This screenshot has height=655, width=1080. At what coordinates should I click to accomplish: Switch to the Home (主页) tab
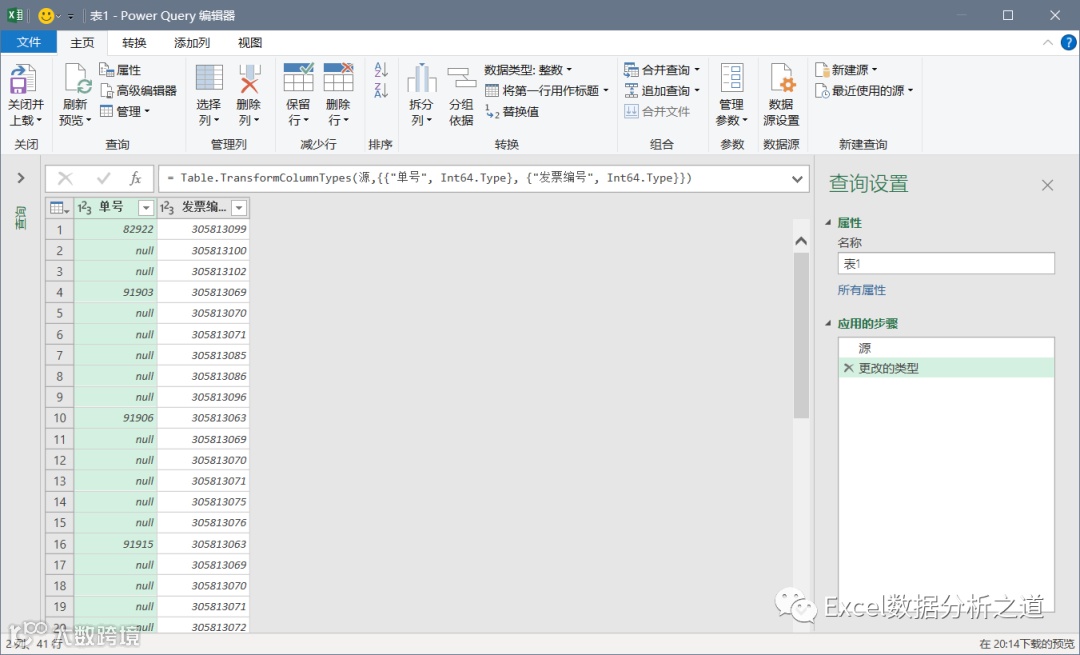point(82,42)
